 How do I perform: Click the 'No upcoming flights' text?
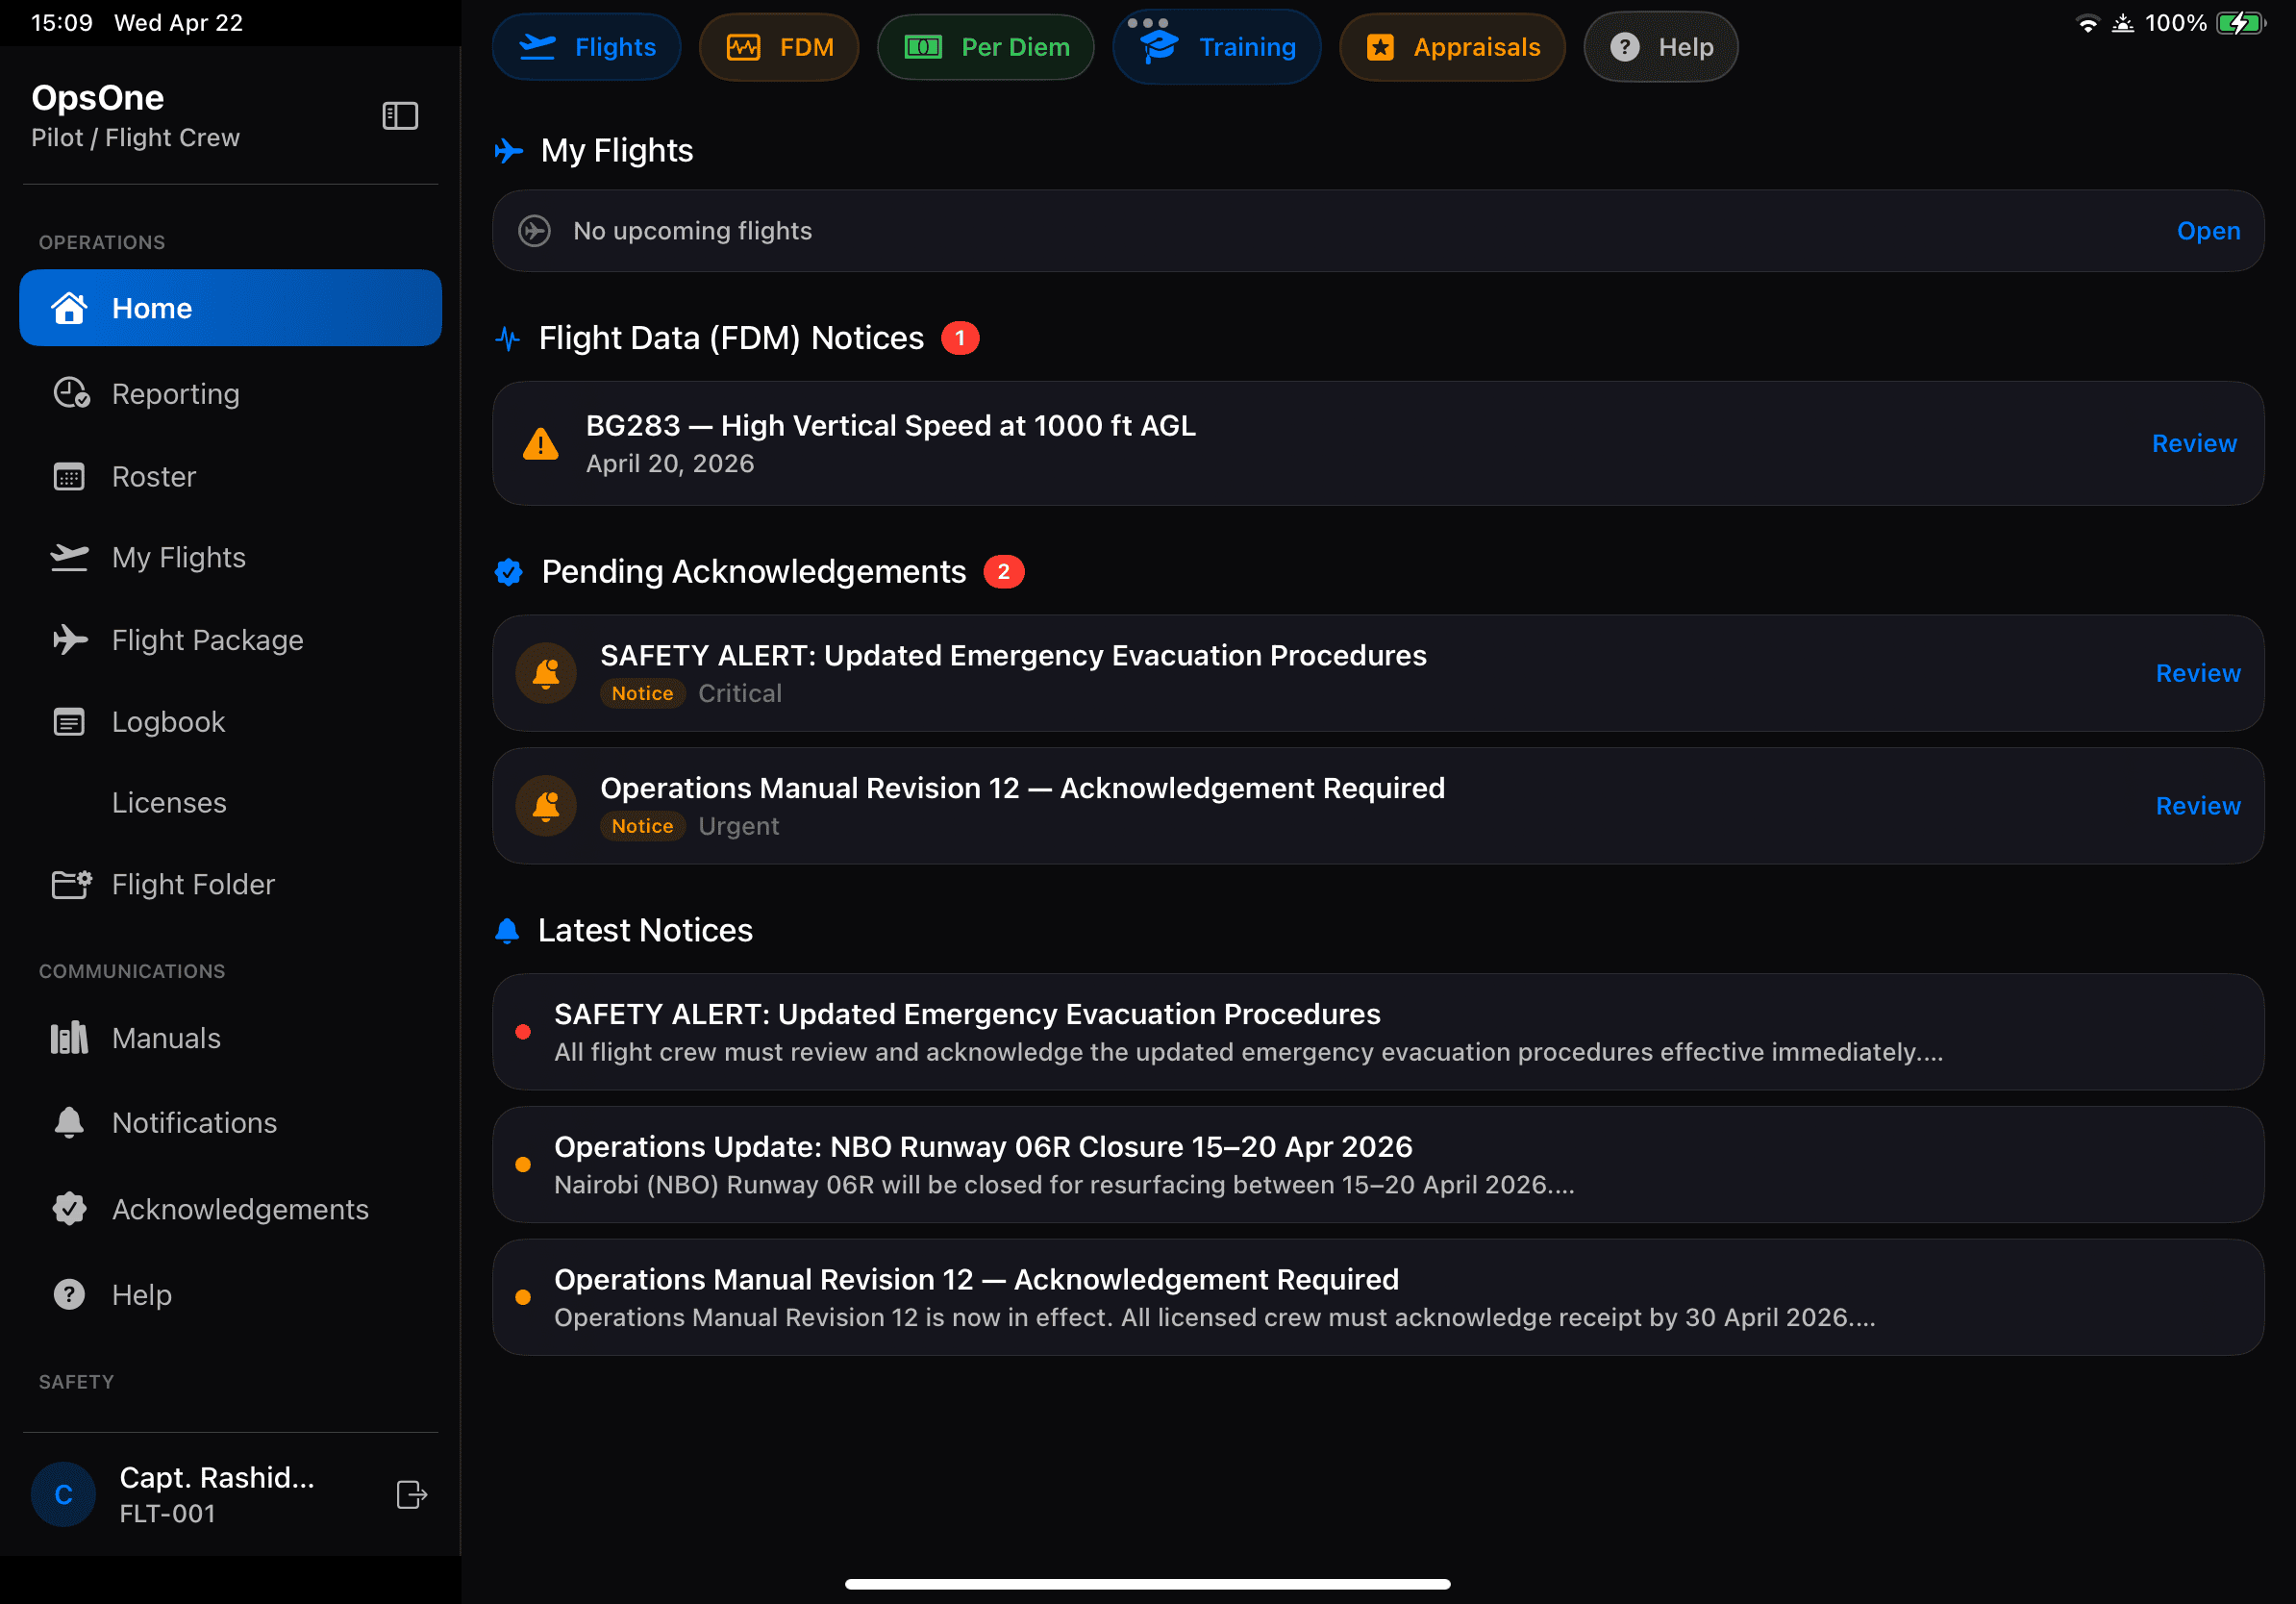pyautogui.click(x=692, y=231)
